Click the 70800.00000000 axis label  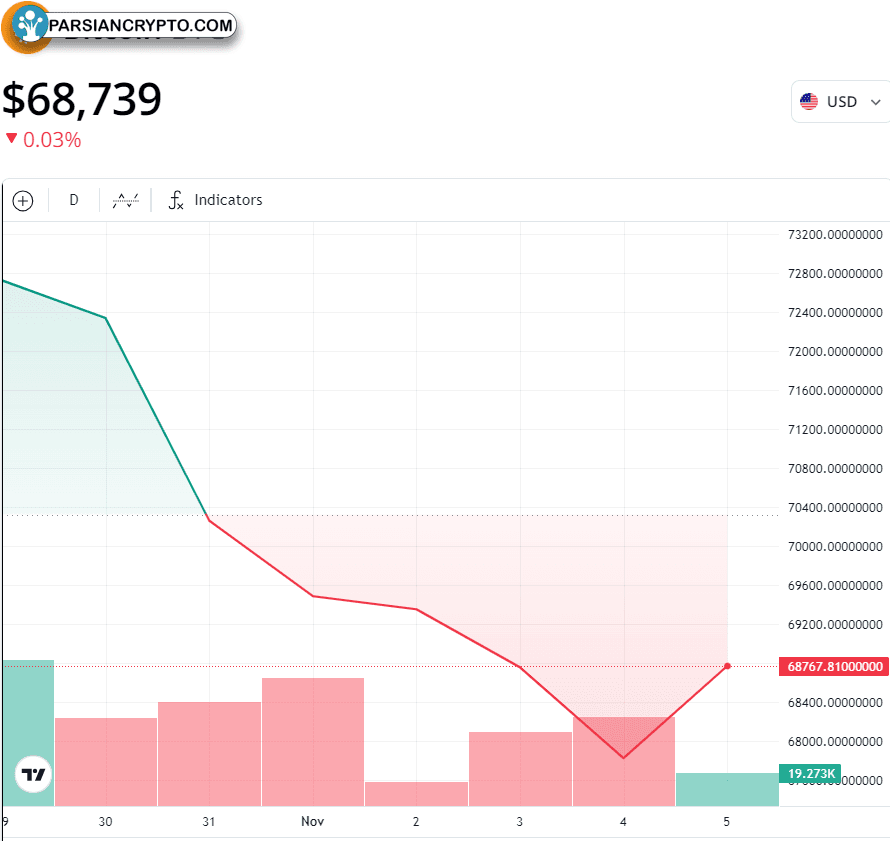[x=835, y=469]
